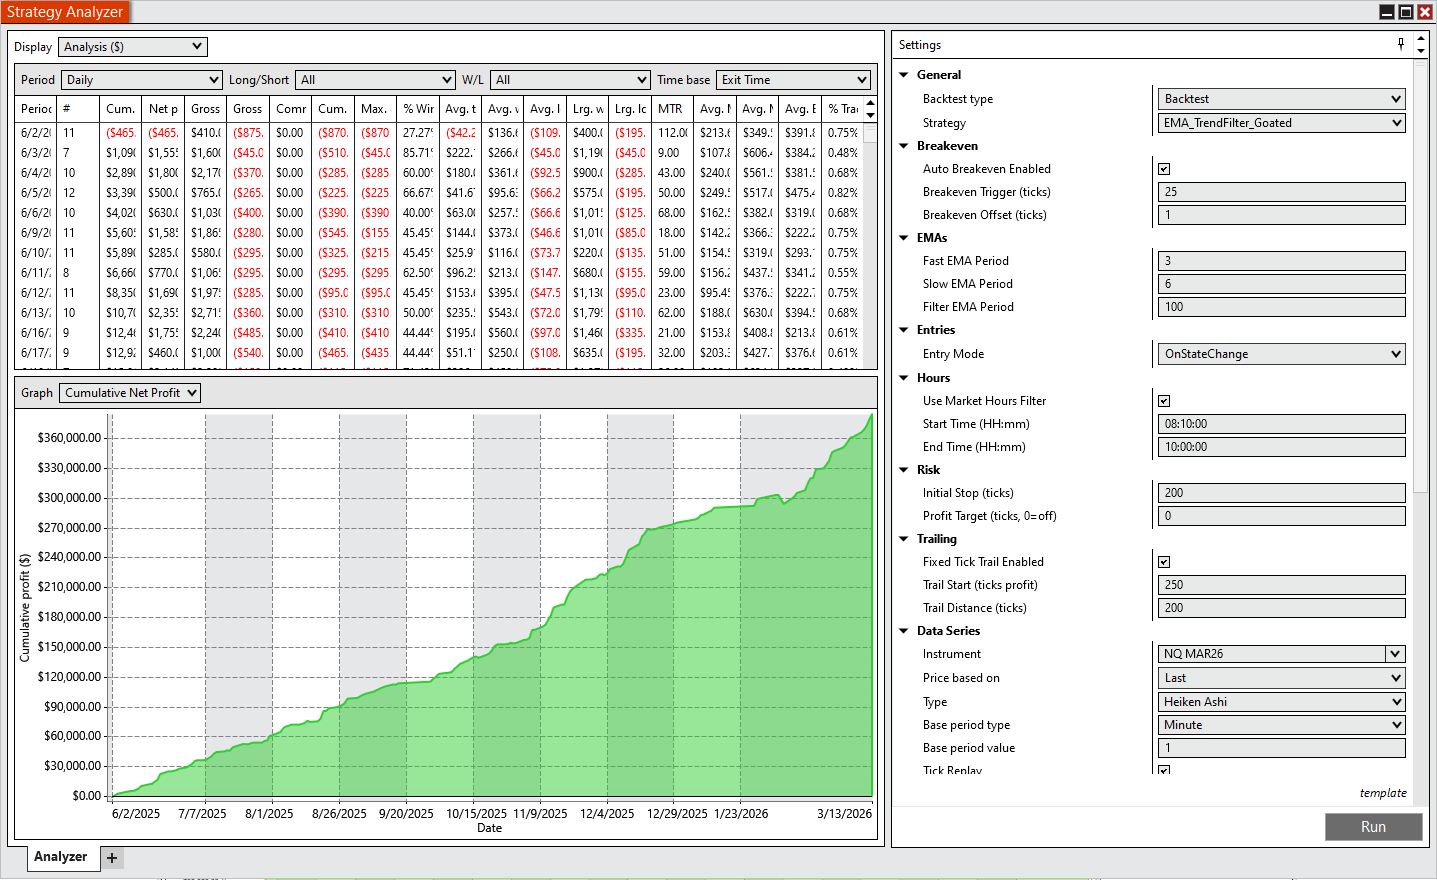Open the Strategy EMA_TrendFilter_Goated dropdown
The height and width of the screenshot is (880, 1437).
click(1281, 123)
